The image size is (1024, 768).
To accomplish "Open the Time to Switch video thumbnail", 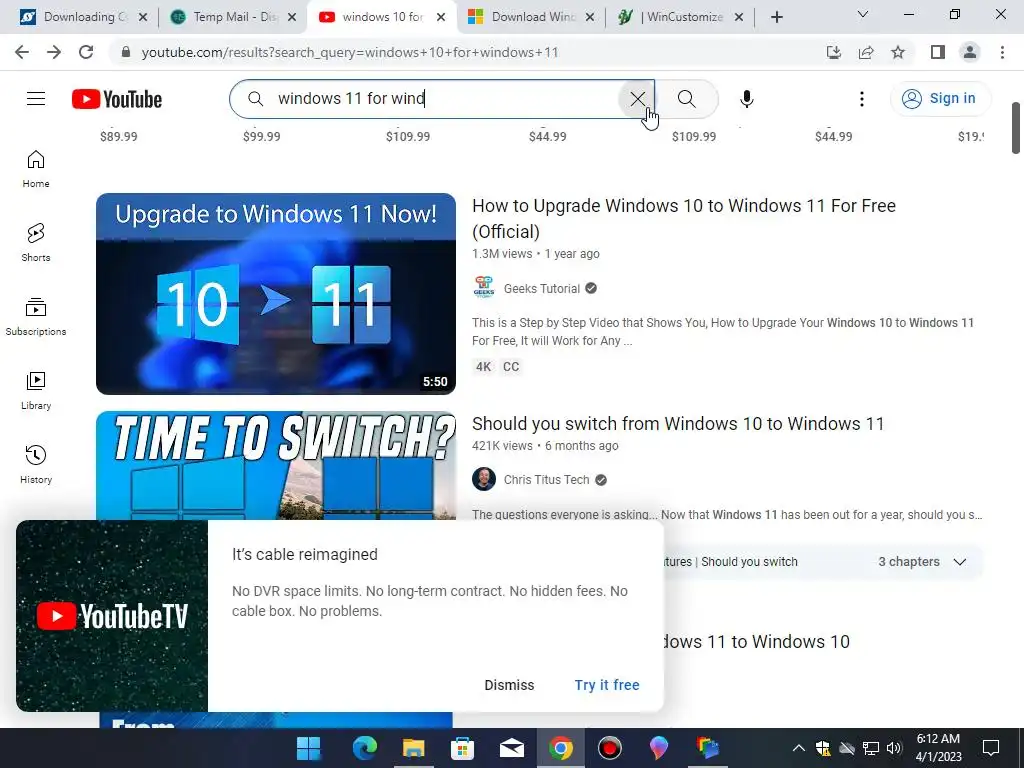I will point(276,465).
